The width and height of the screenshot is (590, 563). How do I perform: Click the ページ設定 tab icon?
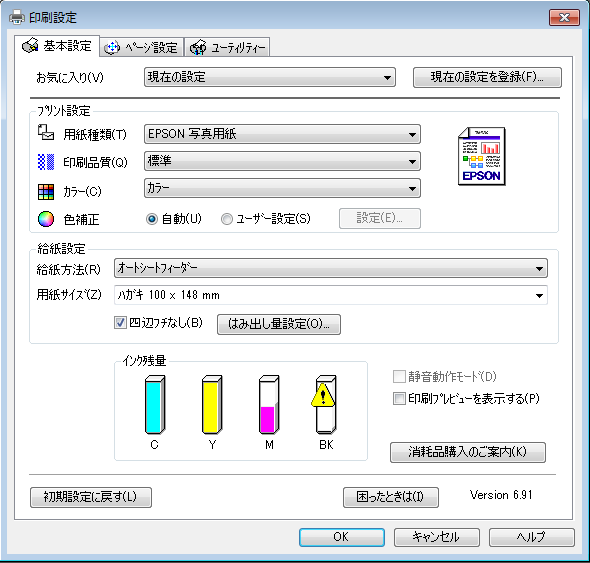[112, 48]
